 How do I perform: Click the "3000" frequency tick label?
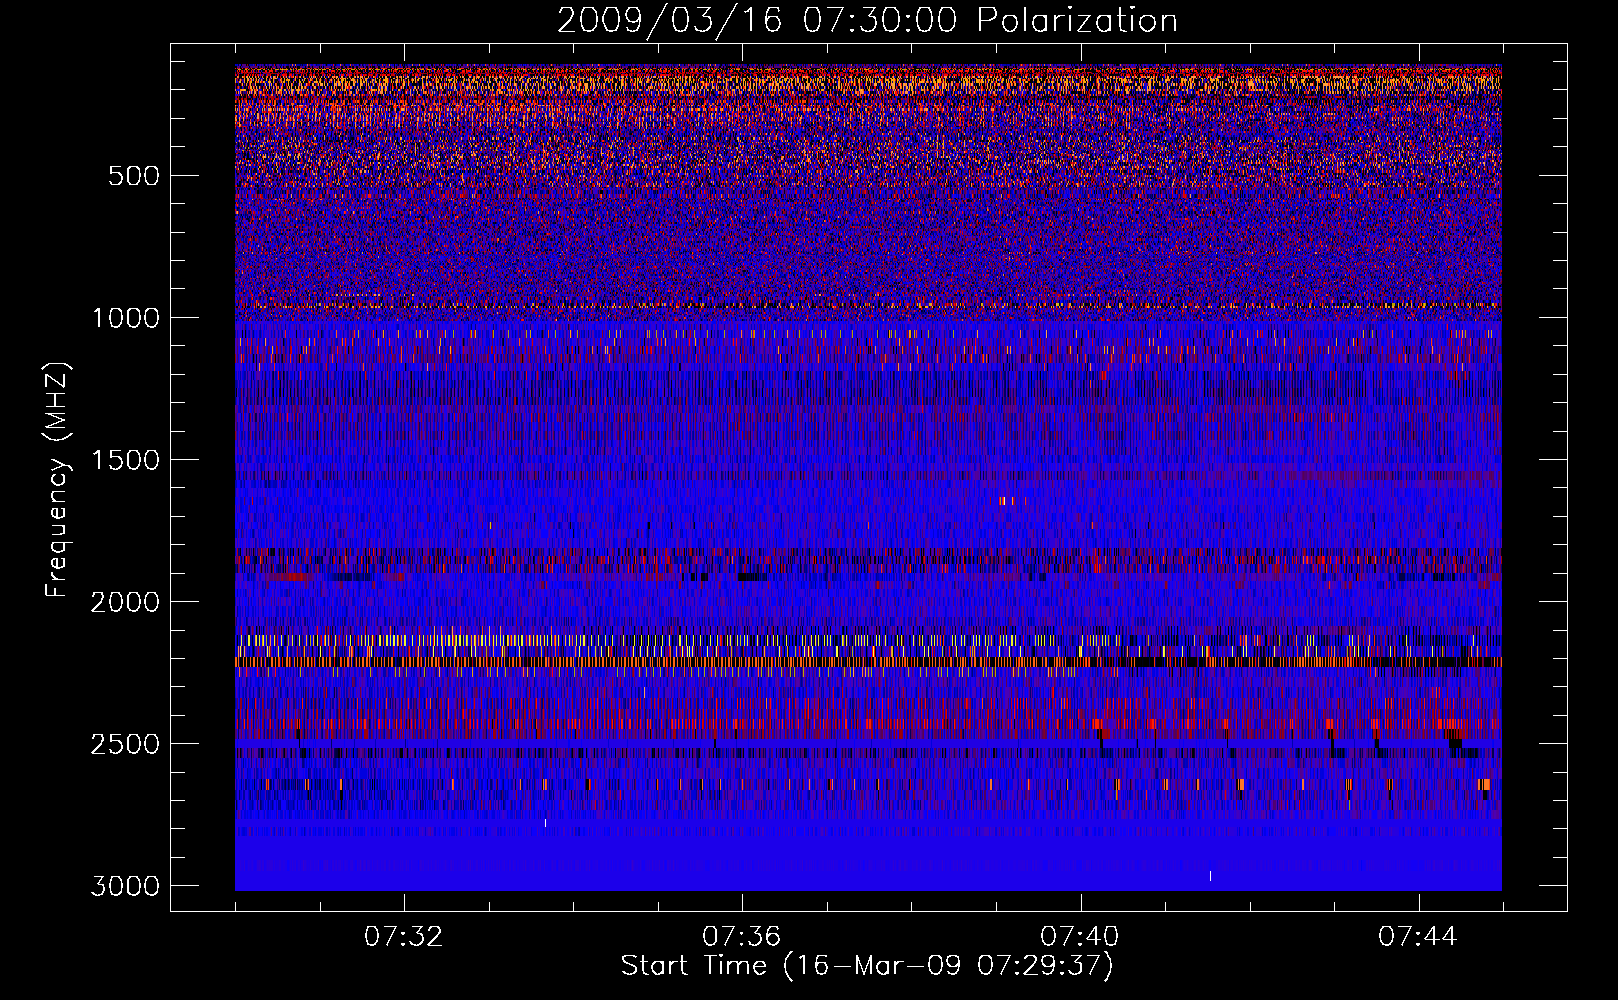125,886
